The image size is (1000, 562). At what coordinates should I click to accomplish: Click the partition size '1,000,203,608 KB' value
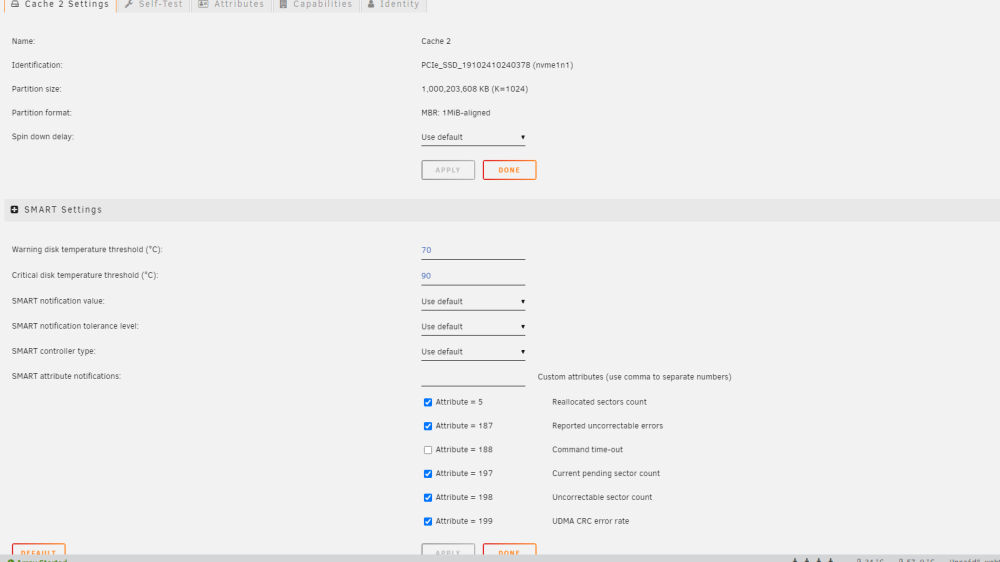[x=474, y=89]
